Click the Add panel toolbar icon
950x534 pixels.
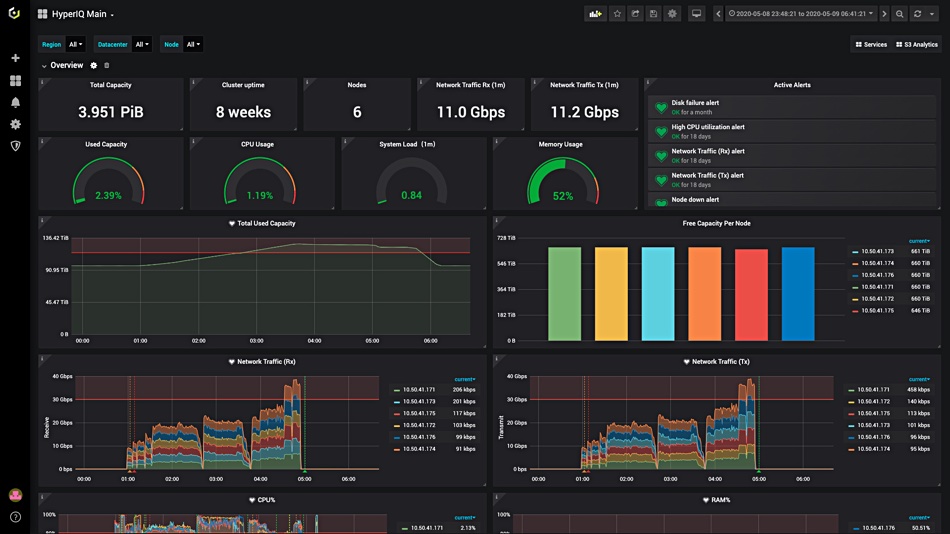point(596,14)
